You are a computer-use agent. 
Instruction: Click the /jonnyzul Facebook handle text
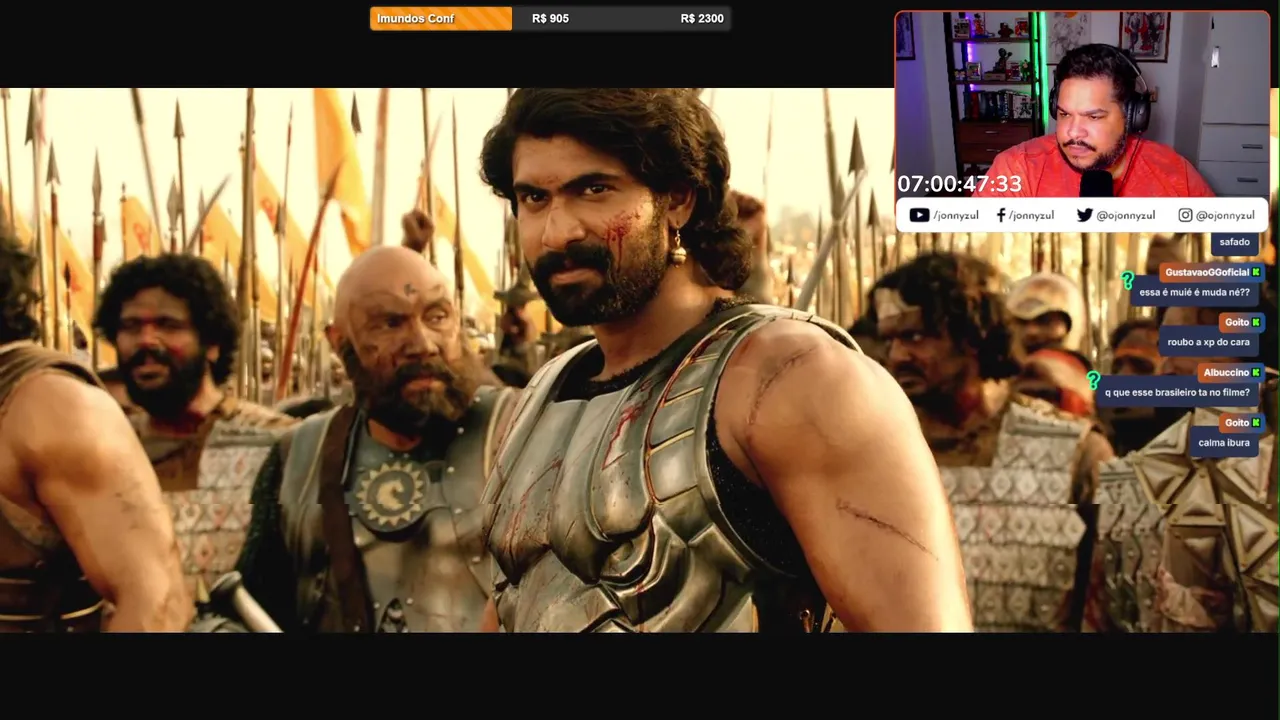pyautogui.click(x=1031, y=215)
